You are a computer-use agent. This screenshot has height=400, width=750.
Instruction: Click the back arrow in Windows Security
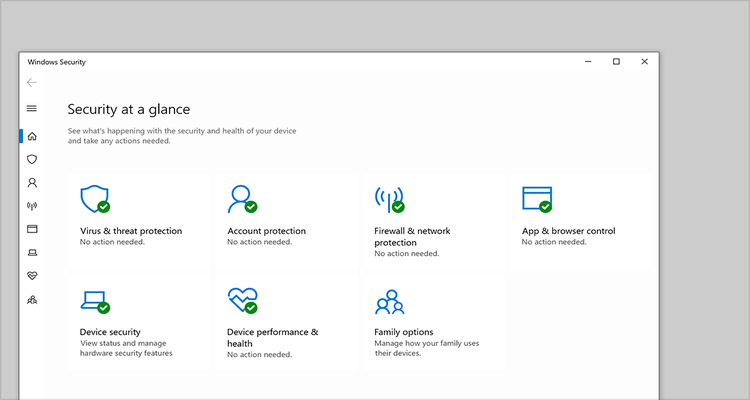click(x=32, y=83)
